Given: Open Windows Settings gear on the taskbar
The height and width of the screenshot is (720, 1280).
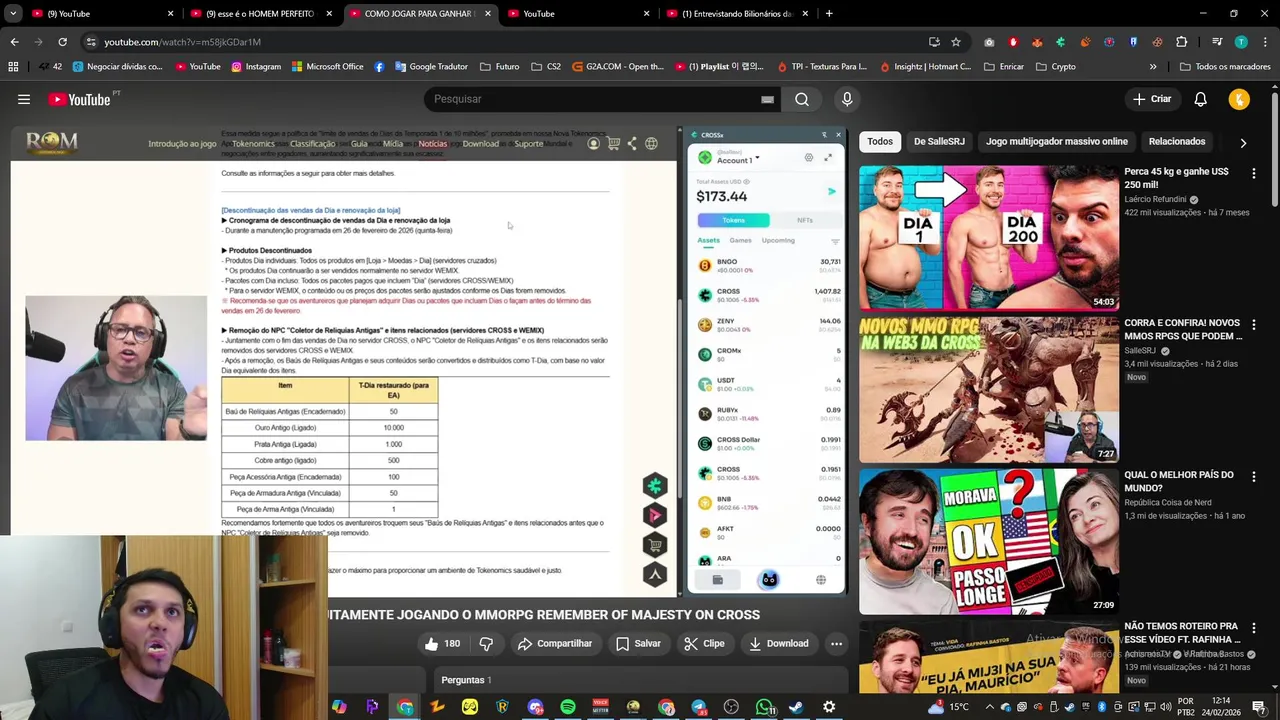Looking at the screenshot, I should coord(829,707).
